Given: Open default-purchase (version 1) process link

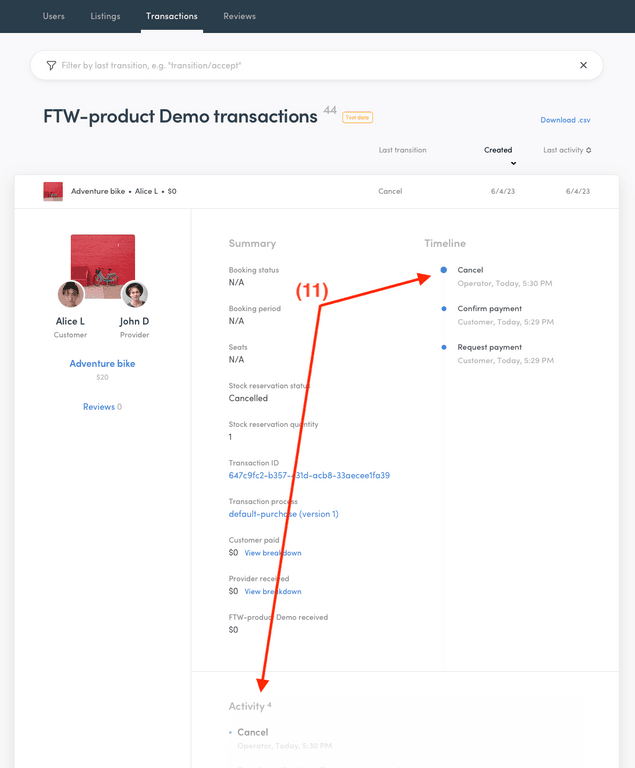Looking at the screenshot, I should [x=283, y=514].
